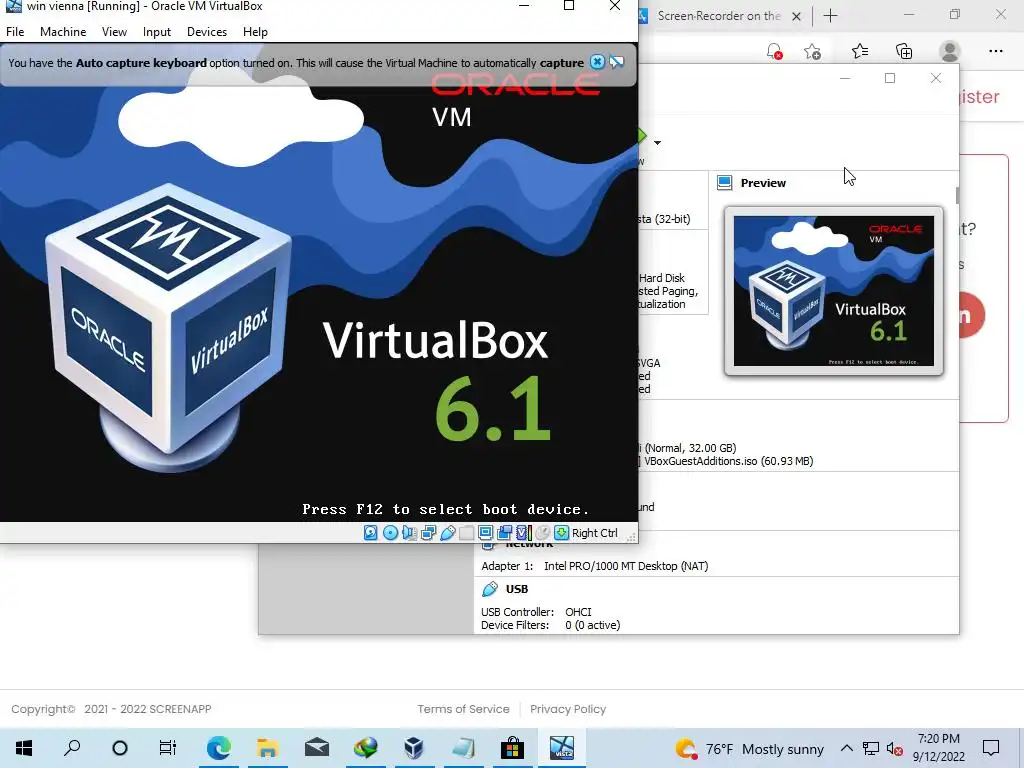The height and width of the screenshot is (768, 1024).
Task: Click the USB section header in Manager
Action: pyautogui.click(x=517, y=589)
